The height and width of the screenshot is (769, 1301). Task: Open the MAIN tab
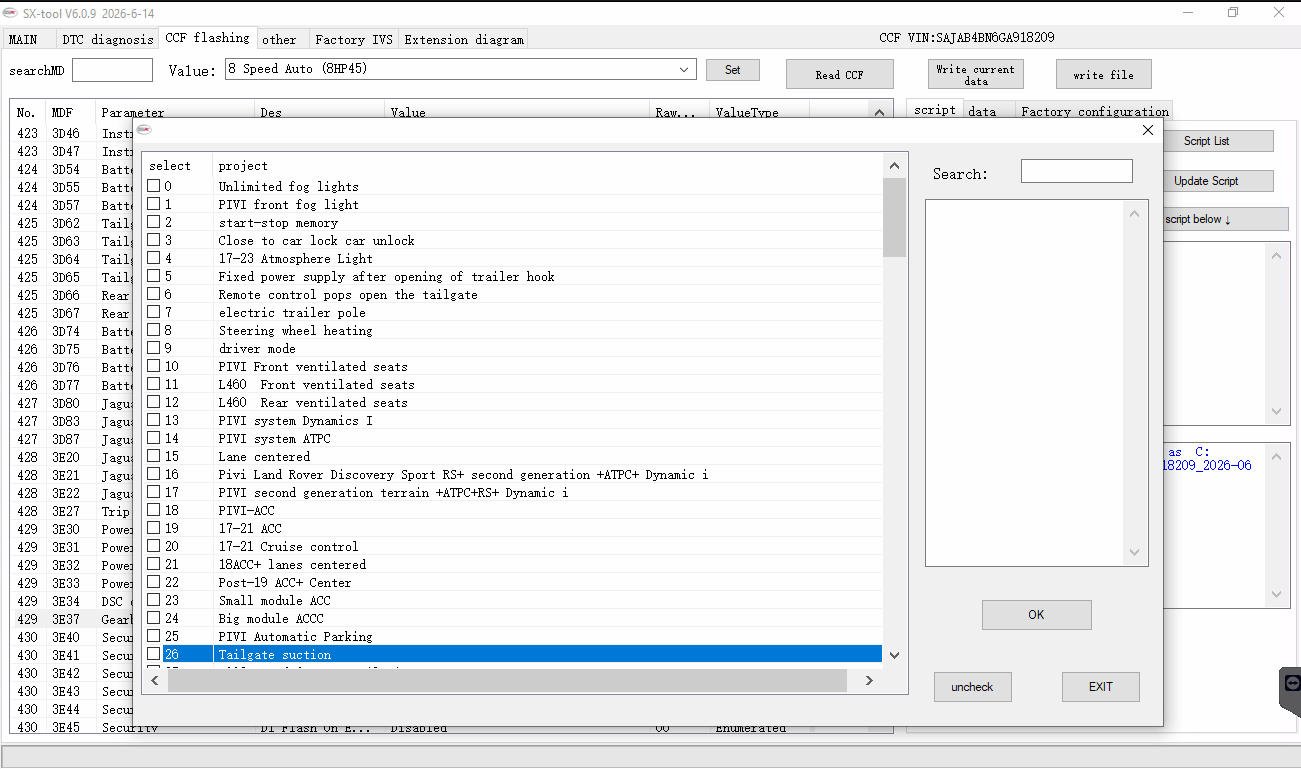click(22, 39)
